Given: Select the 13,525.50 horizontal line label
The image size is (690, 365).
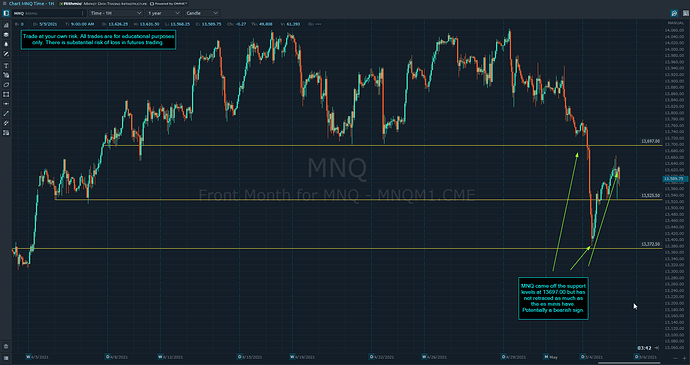Looking at the screenshot, I should (650, 195).
